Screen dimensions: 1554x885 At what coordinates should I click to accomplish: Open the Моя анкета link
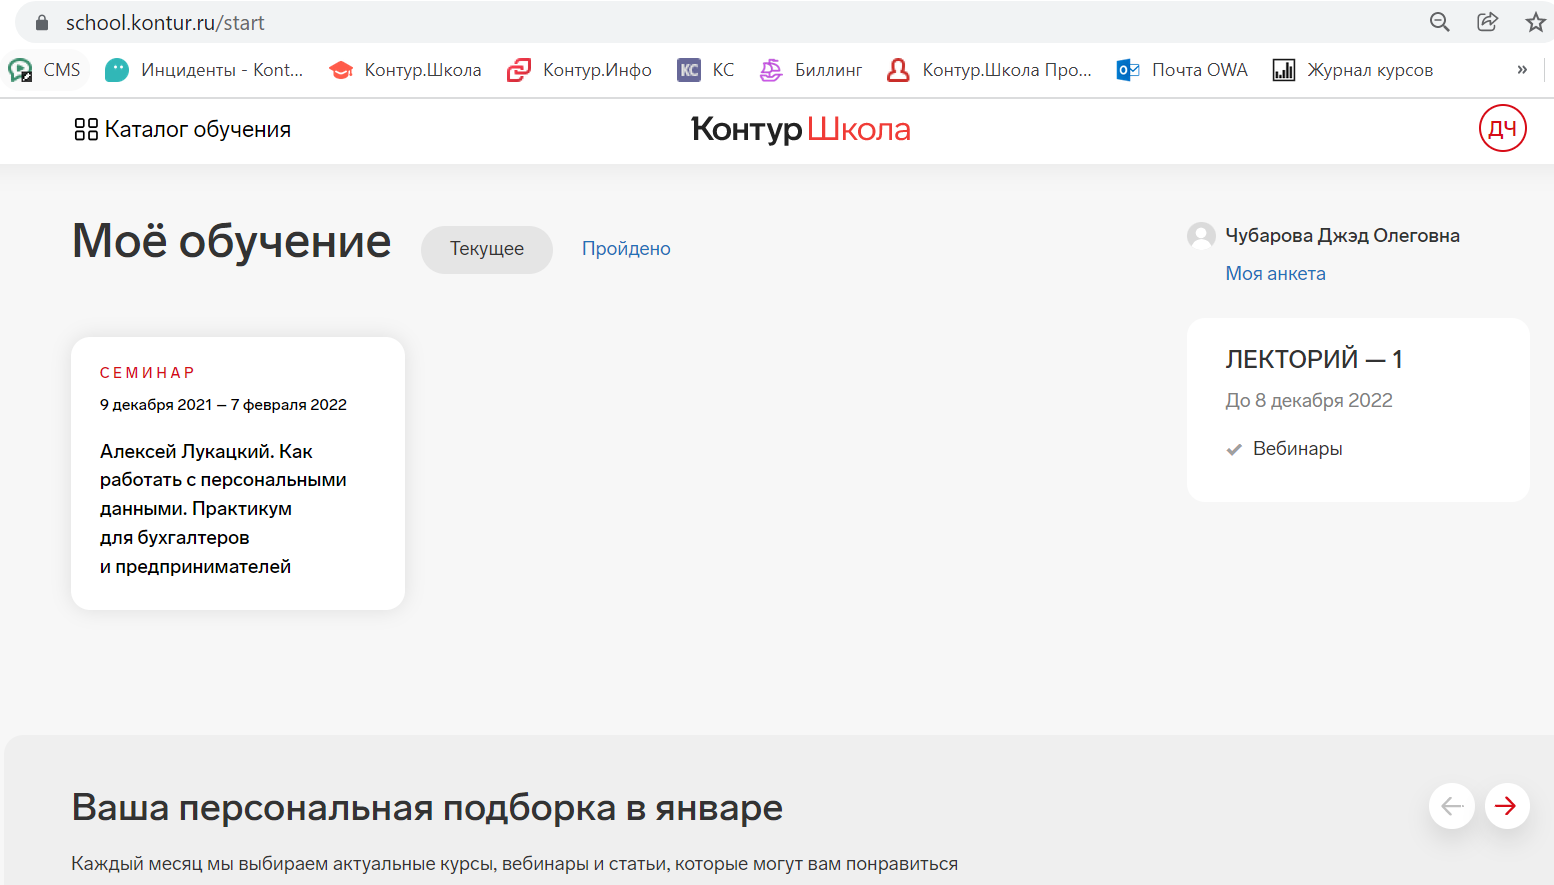(x=1275, y=274)
